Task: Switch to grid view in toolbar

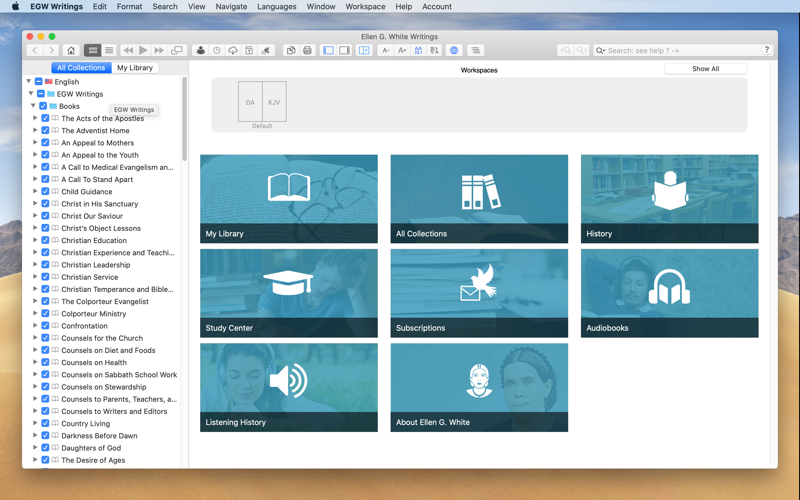Action: pyautogui.click(x=92, y=50)
